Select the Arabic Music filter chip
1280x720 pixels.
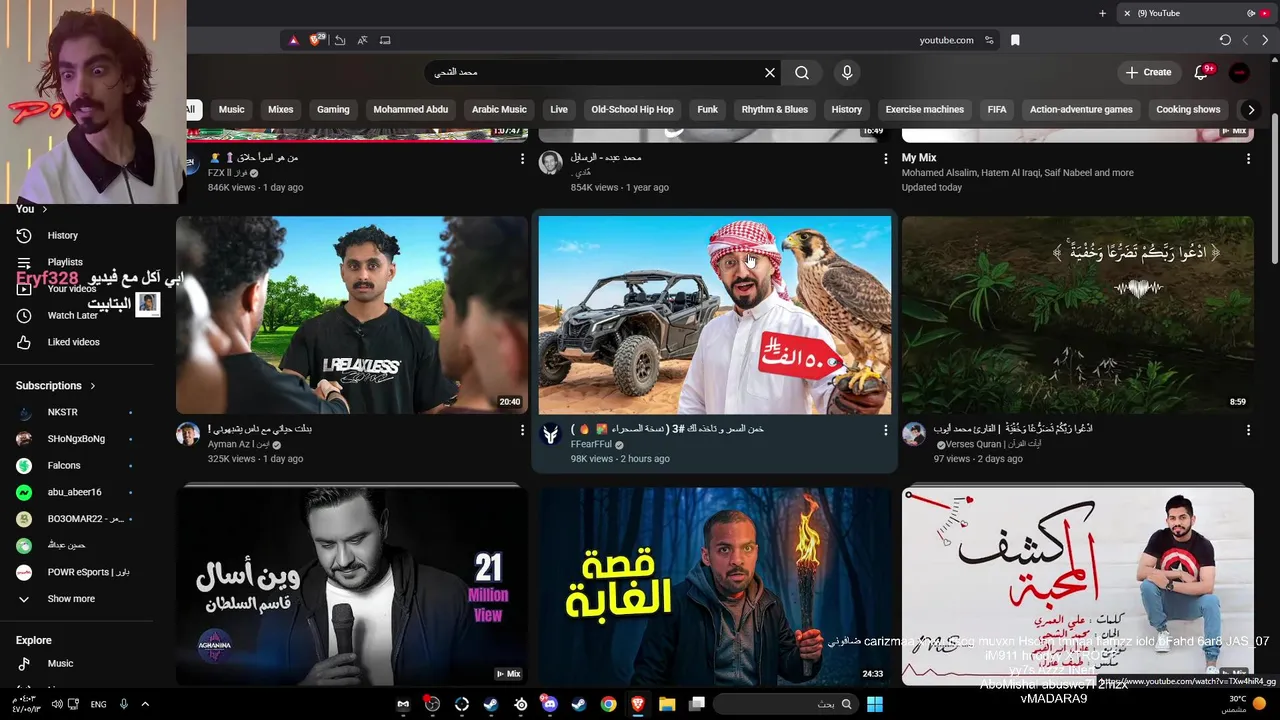coord(499,110)
